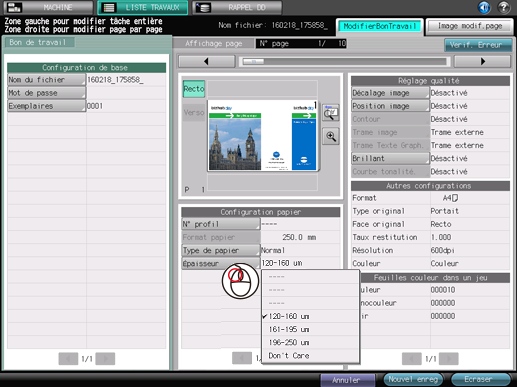Switch to Image modif.page tab
The width and height of the screenshot is (517, 387).
click(470, 26)
